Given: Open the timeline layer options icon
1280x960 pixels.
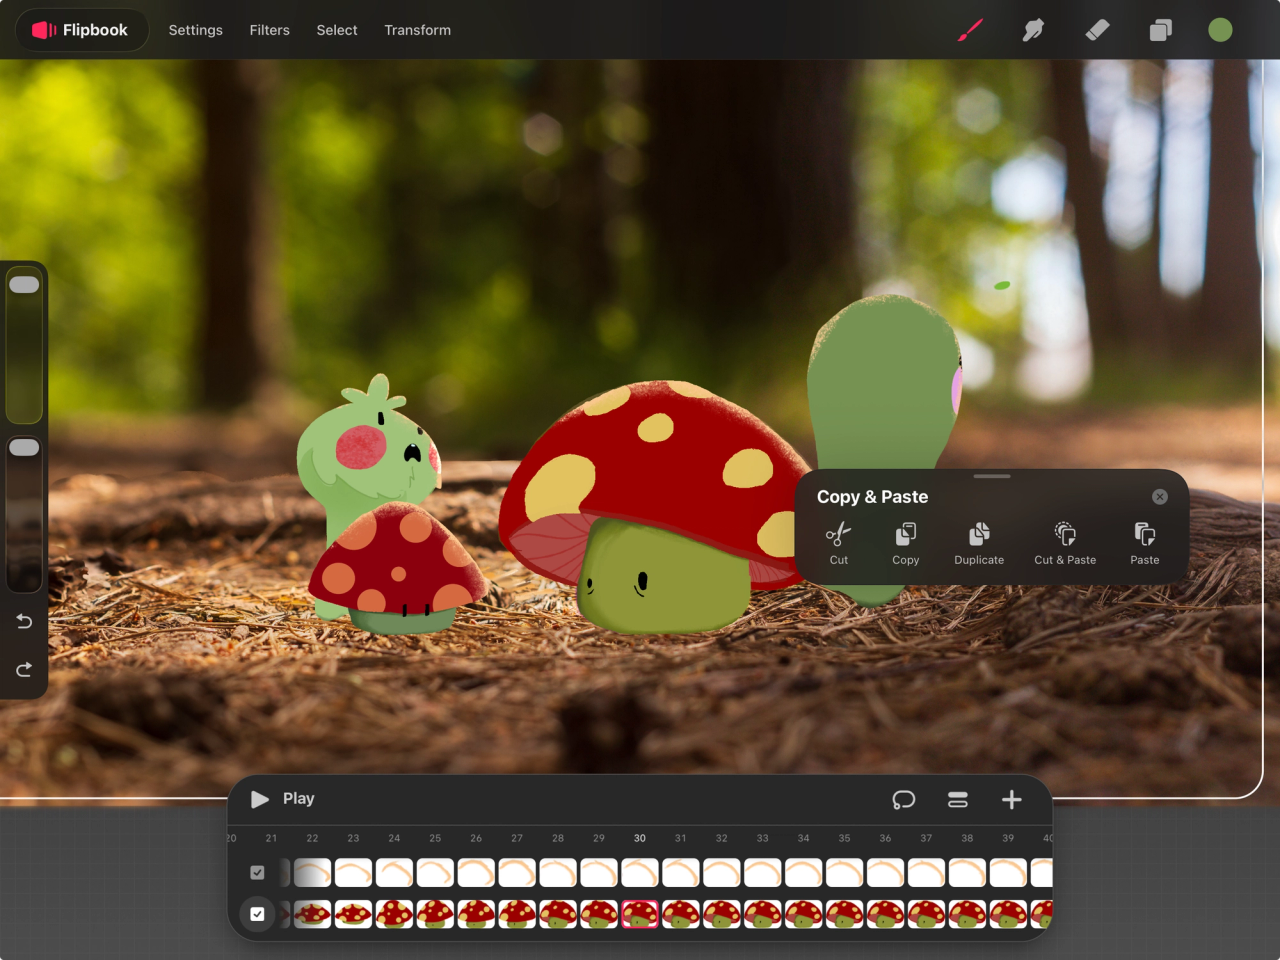Looking at the screenshot, I should (957, 799).
